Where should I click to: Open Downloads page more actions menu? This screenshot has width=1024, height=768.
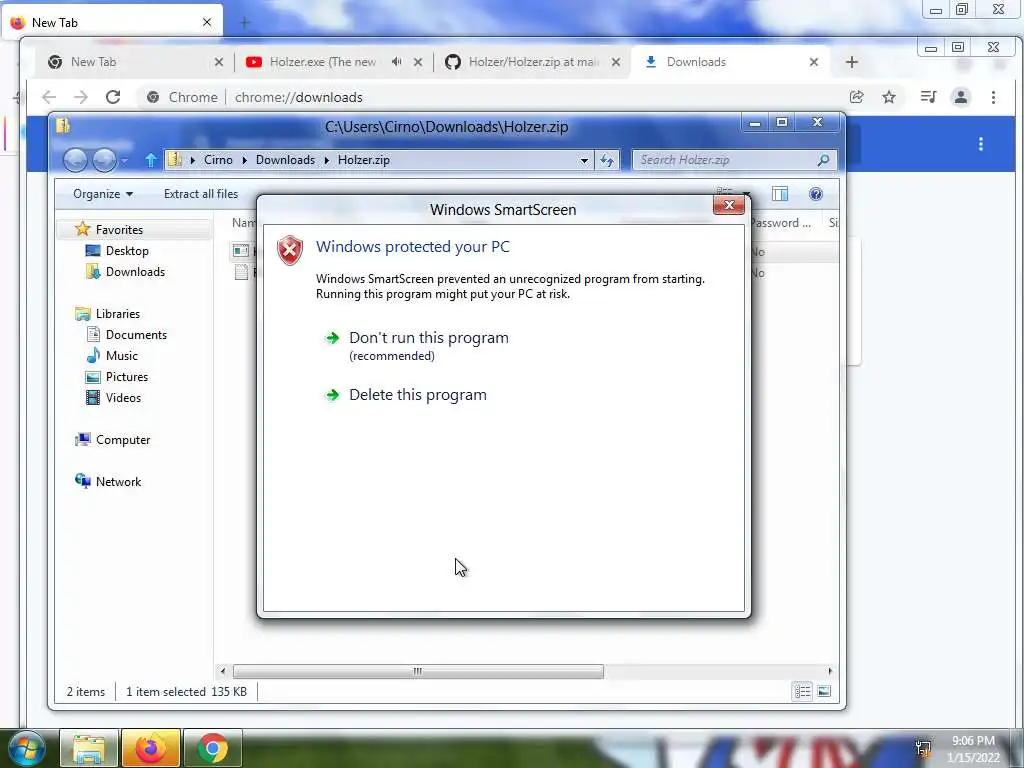(x=981, y=144)
